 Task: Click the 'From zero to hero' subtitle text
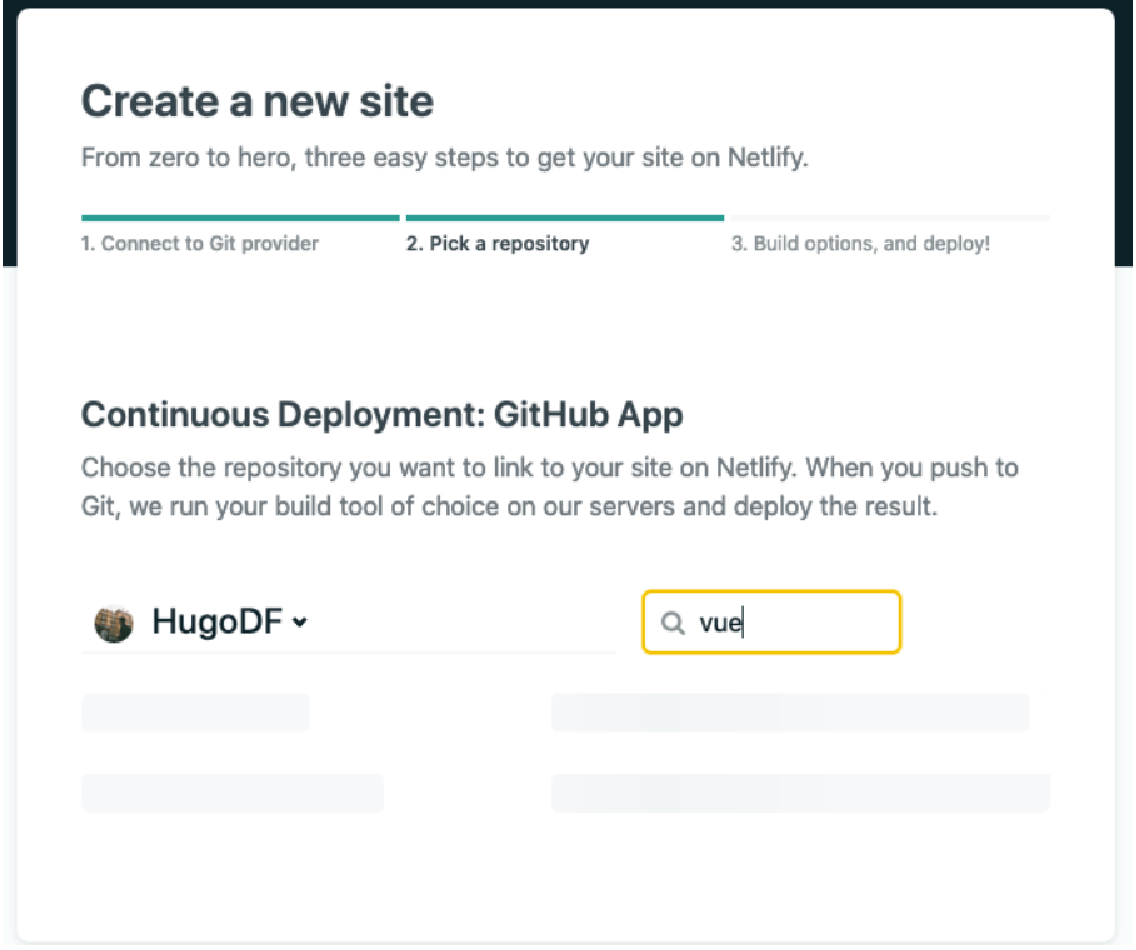445,157
